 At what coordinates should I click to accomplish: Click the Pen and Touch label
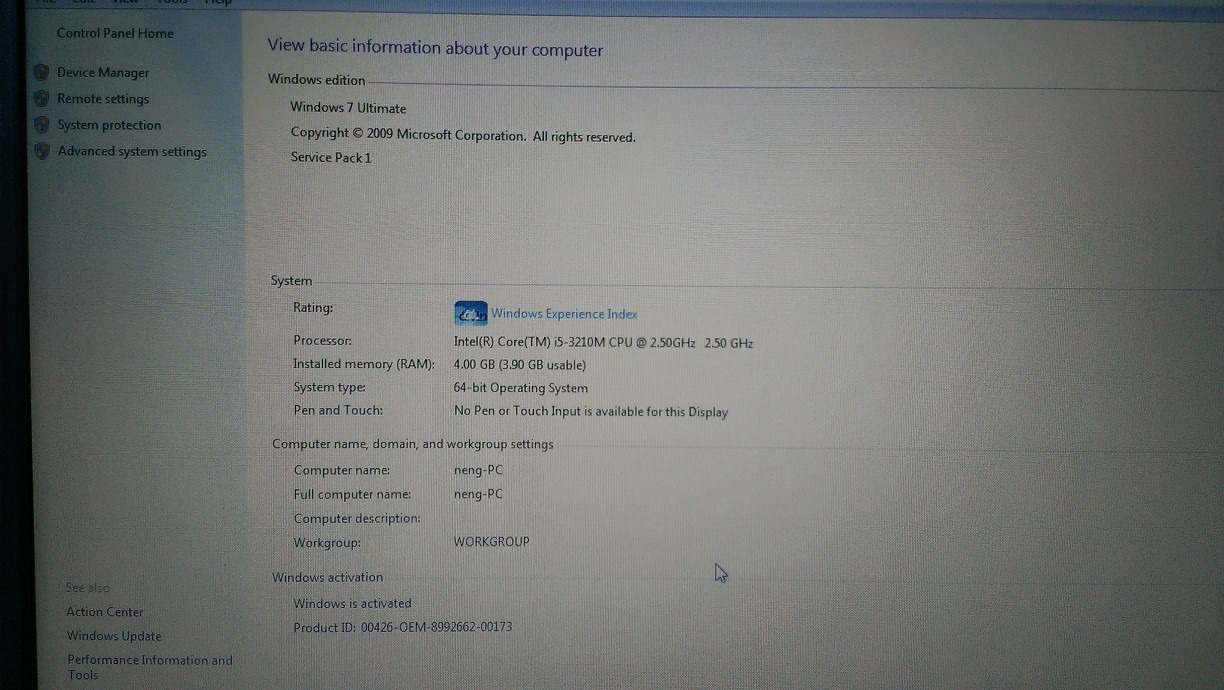pyautogui.click(x=338, y=410)
